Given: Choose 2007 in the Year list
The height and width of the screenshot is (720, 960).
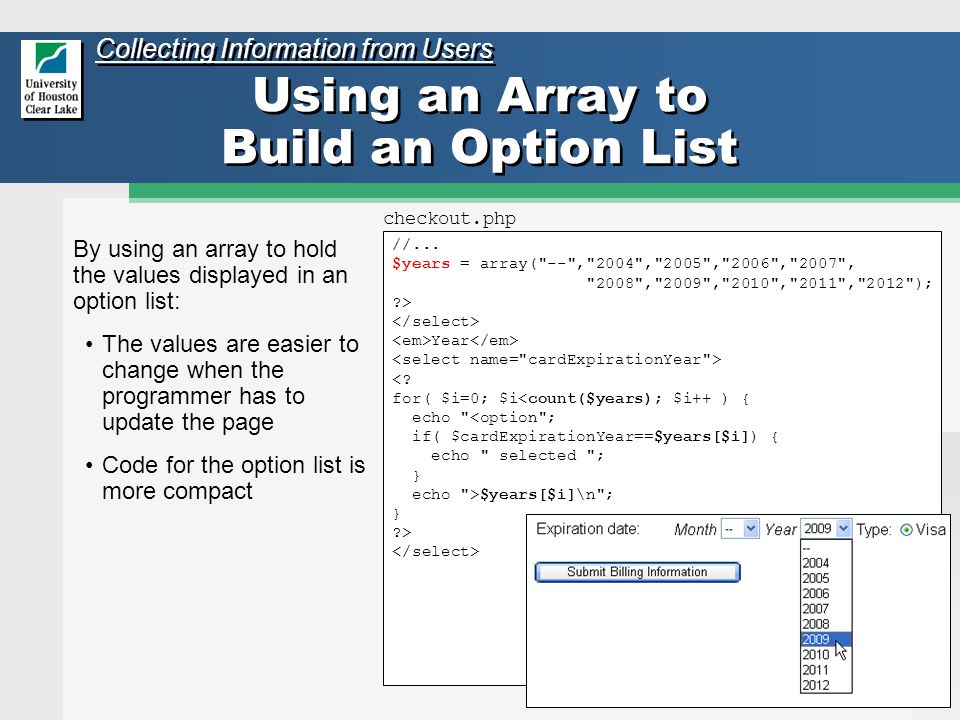Looking at the screenshot, I should tap(825, 609).
